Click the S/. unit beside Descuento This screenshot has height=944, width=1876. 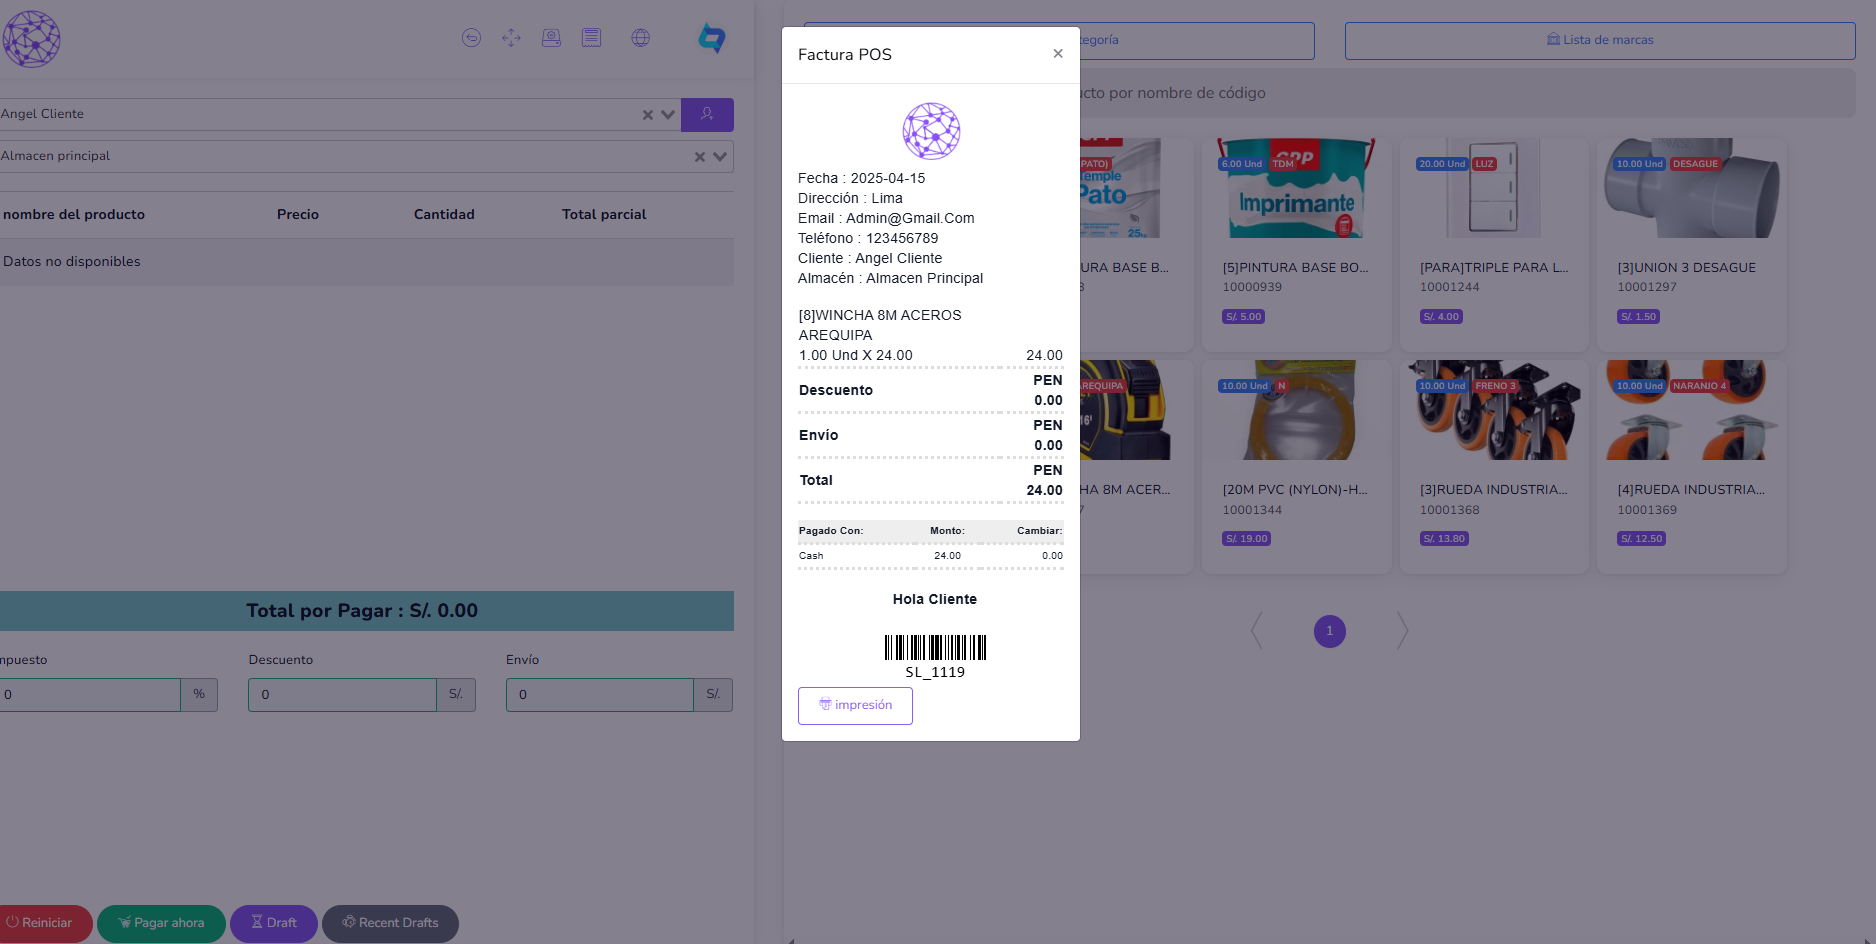tap(456, 695)
